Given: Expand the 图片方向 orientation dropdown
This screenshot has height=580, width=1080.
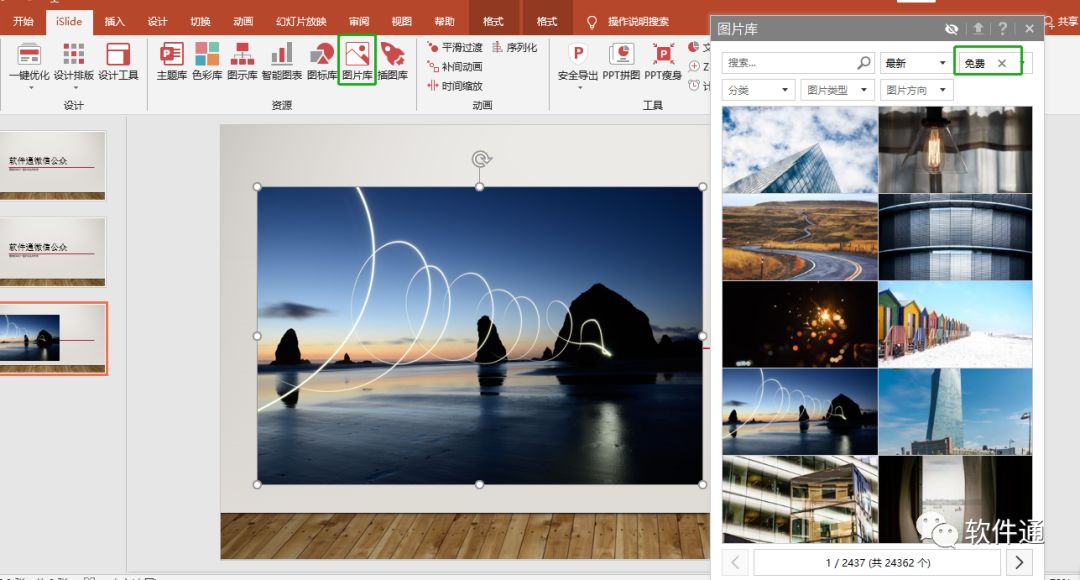Looking at the screenshot, I should tap(916, 90).
